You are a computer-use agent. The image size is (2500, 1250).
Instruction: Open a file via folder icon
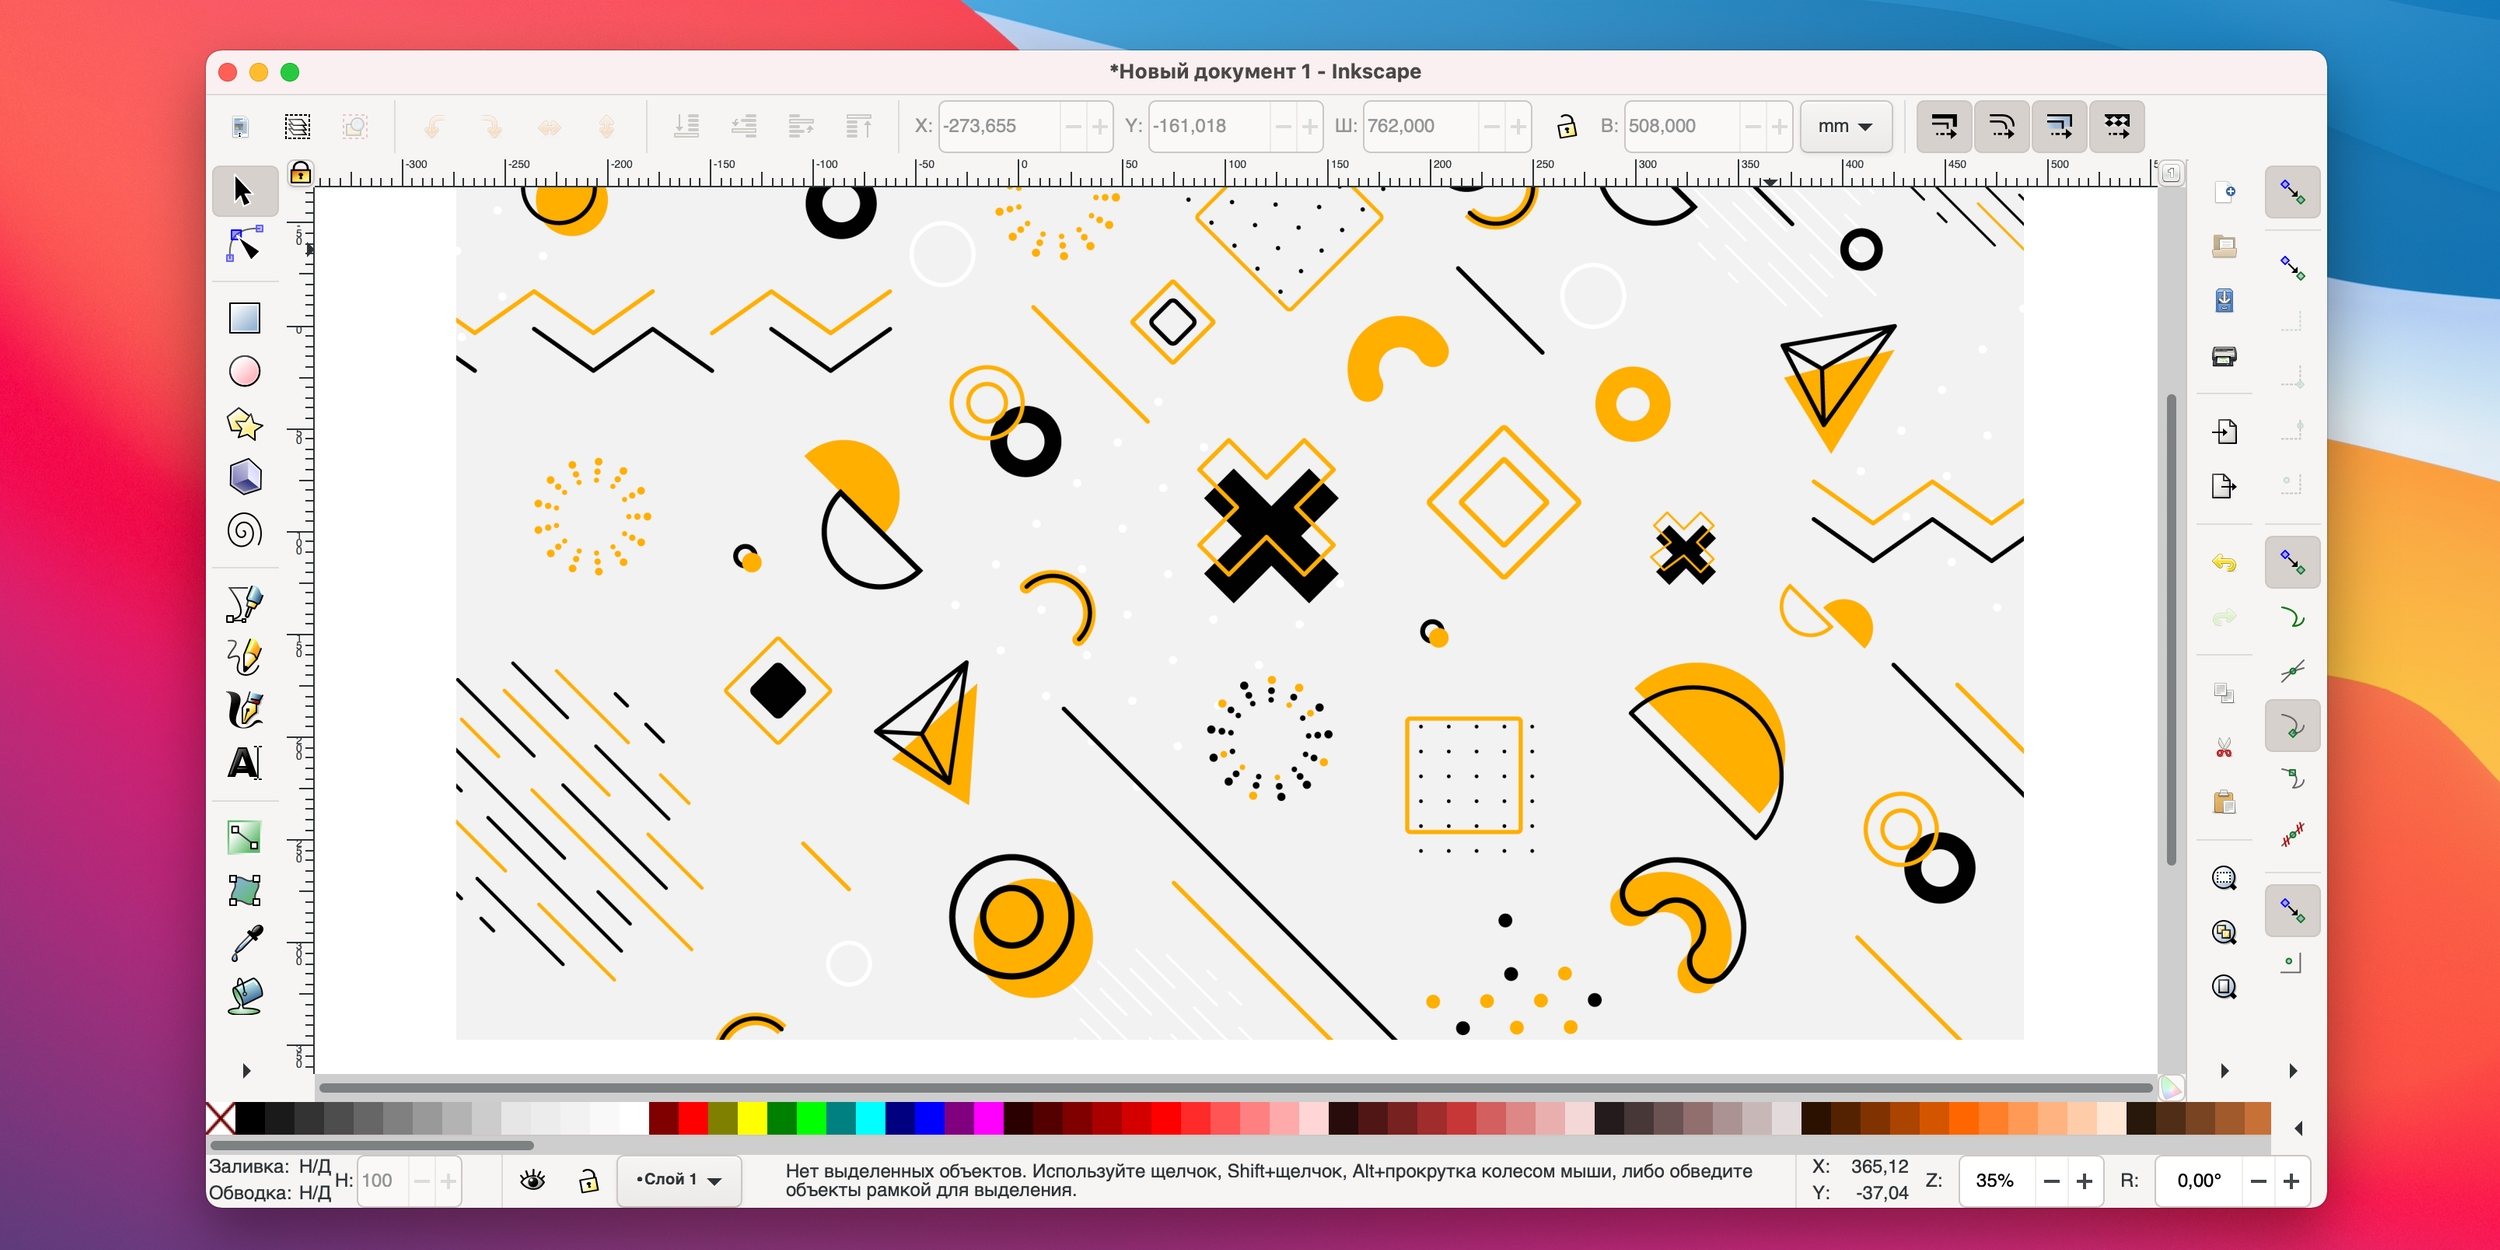2224,246
